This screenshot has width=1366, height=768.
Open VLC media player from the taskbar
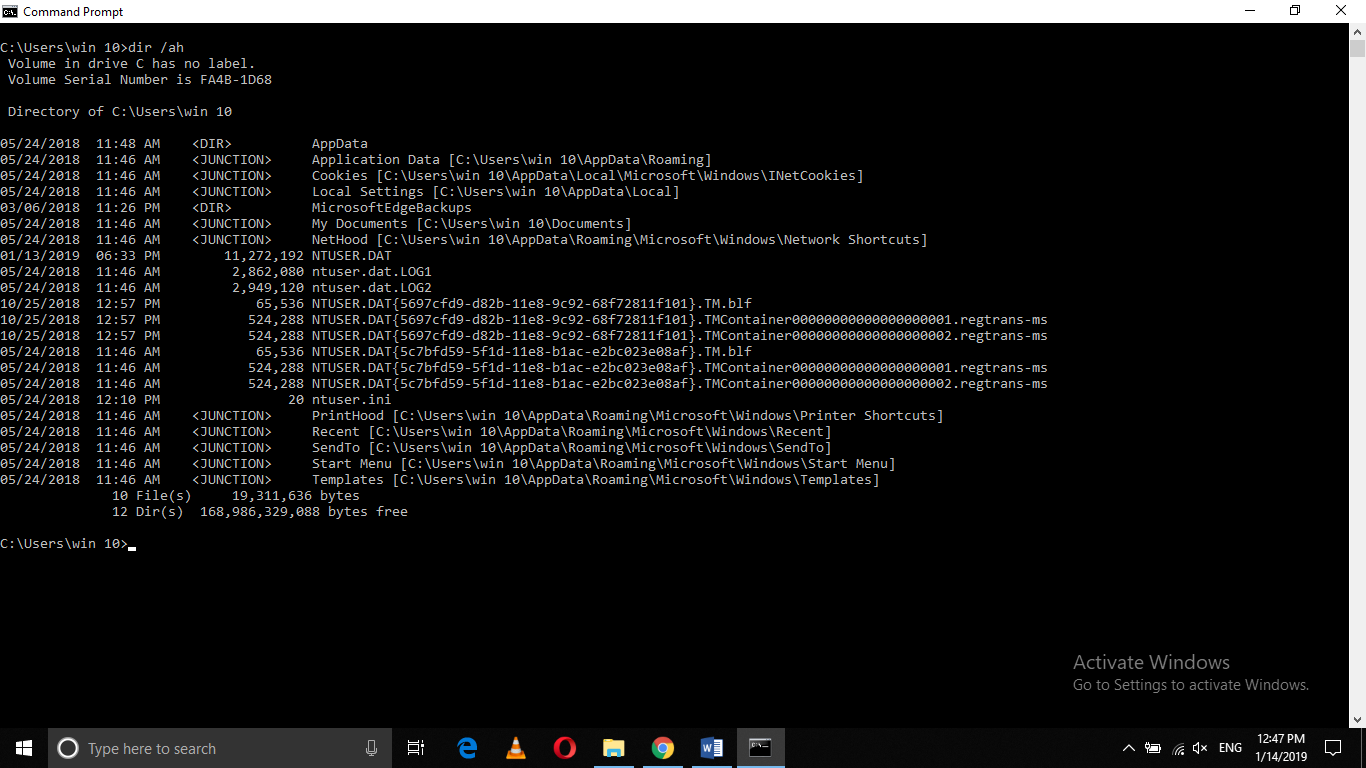515,747
